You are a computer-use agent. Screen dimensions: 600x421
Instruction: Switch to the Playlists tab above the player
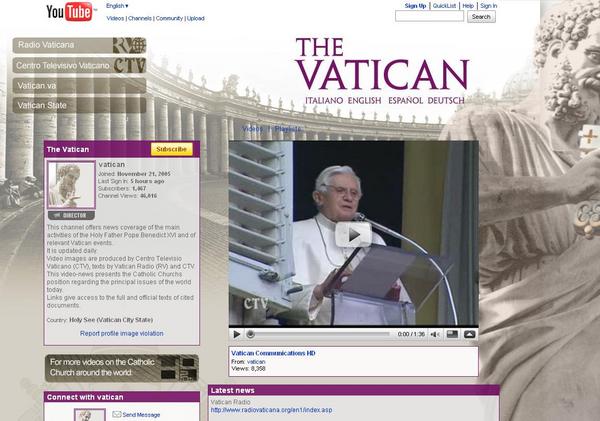click(x=288, y=129)
